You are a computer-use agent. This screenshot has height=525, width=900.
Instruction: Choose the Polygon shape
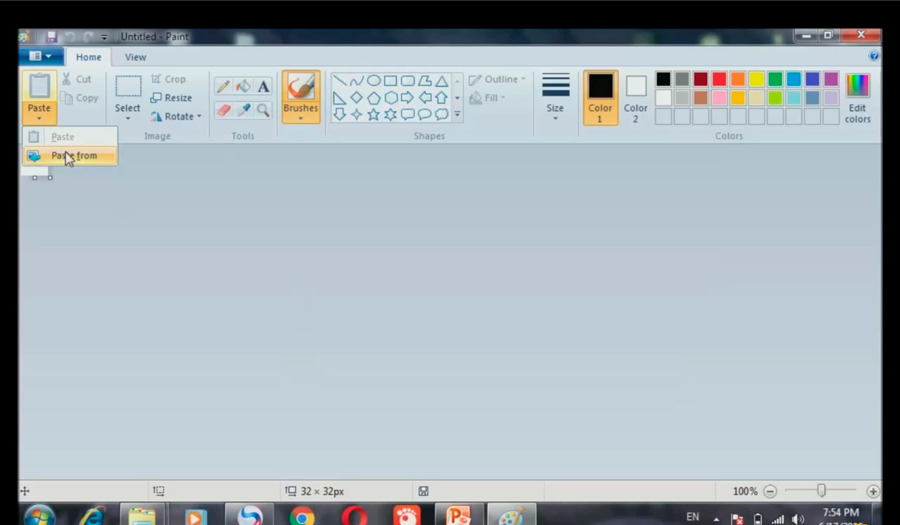click(x=424, y=81)
